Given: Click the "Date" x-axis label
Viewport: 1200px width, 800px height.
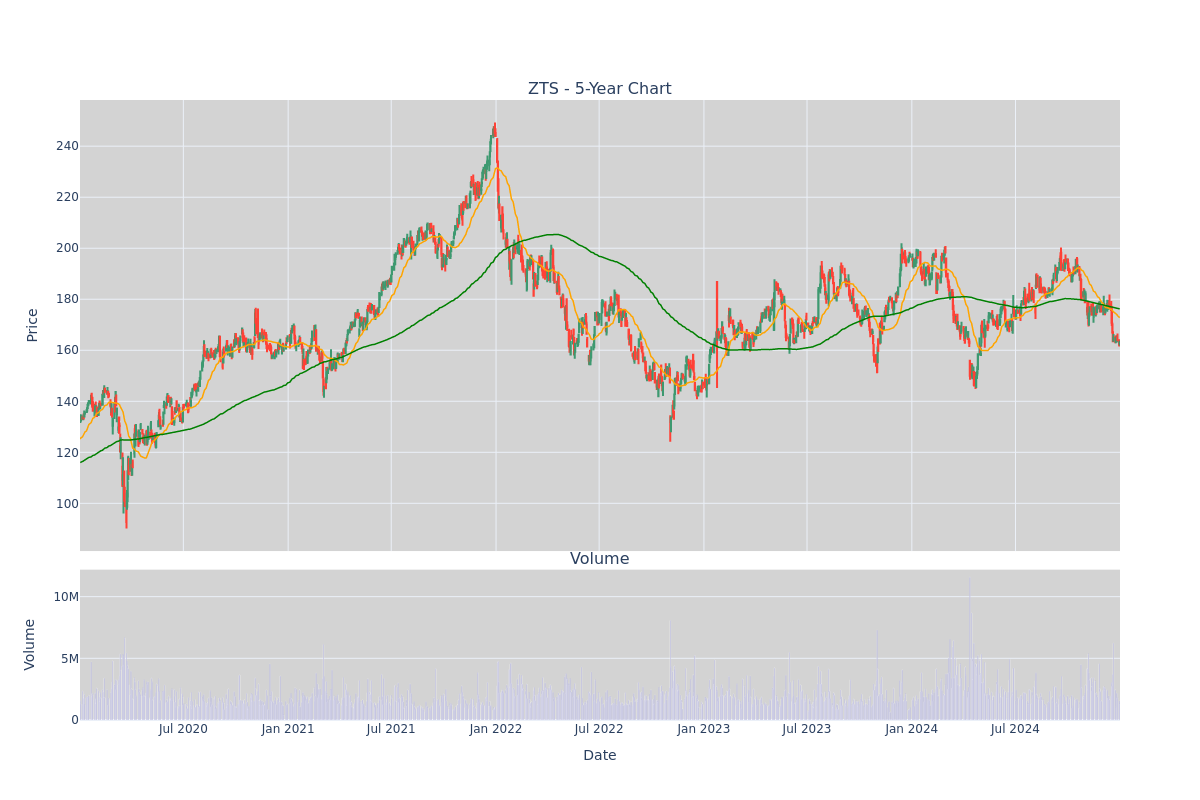Looking at the screenshot, I should [600, 756].
